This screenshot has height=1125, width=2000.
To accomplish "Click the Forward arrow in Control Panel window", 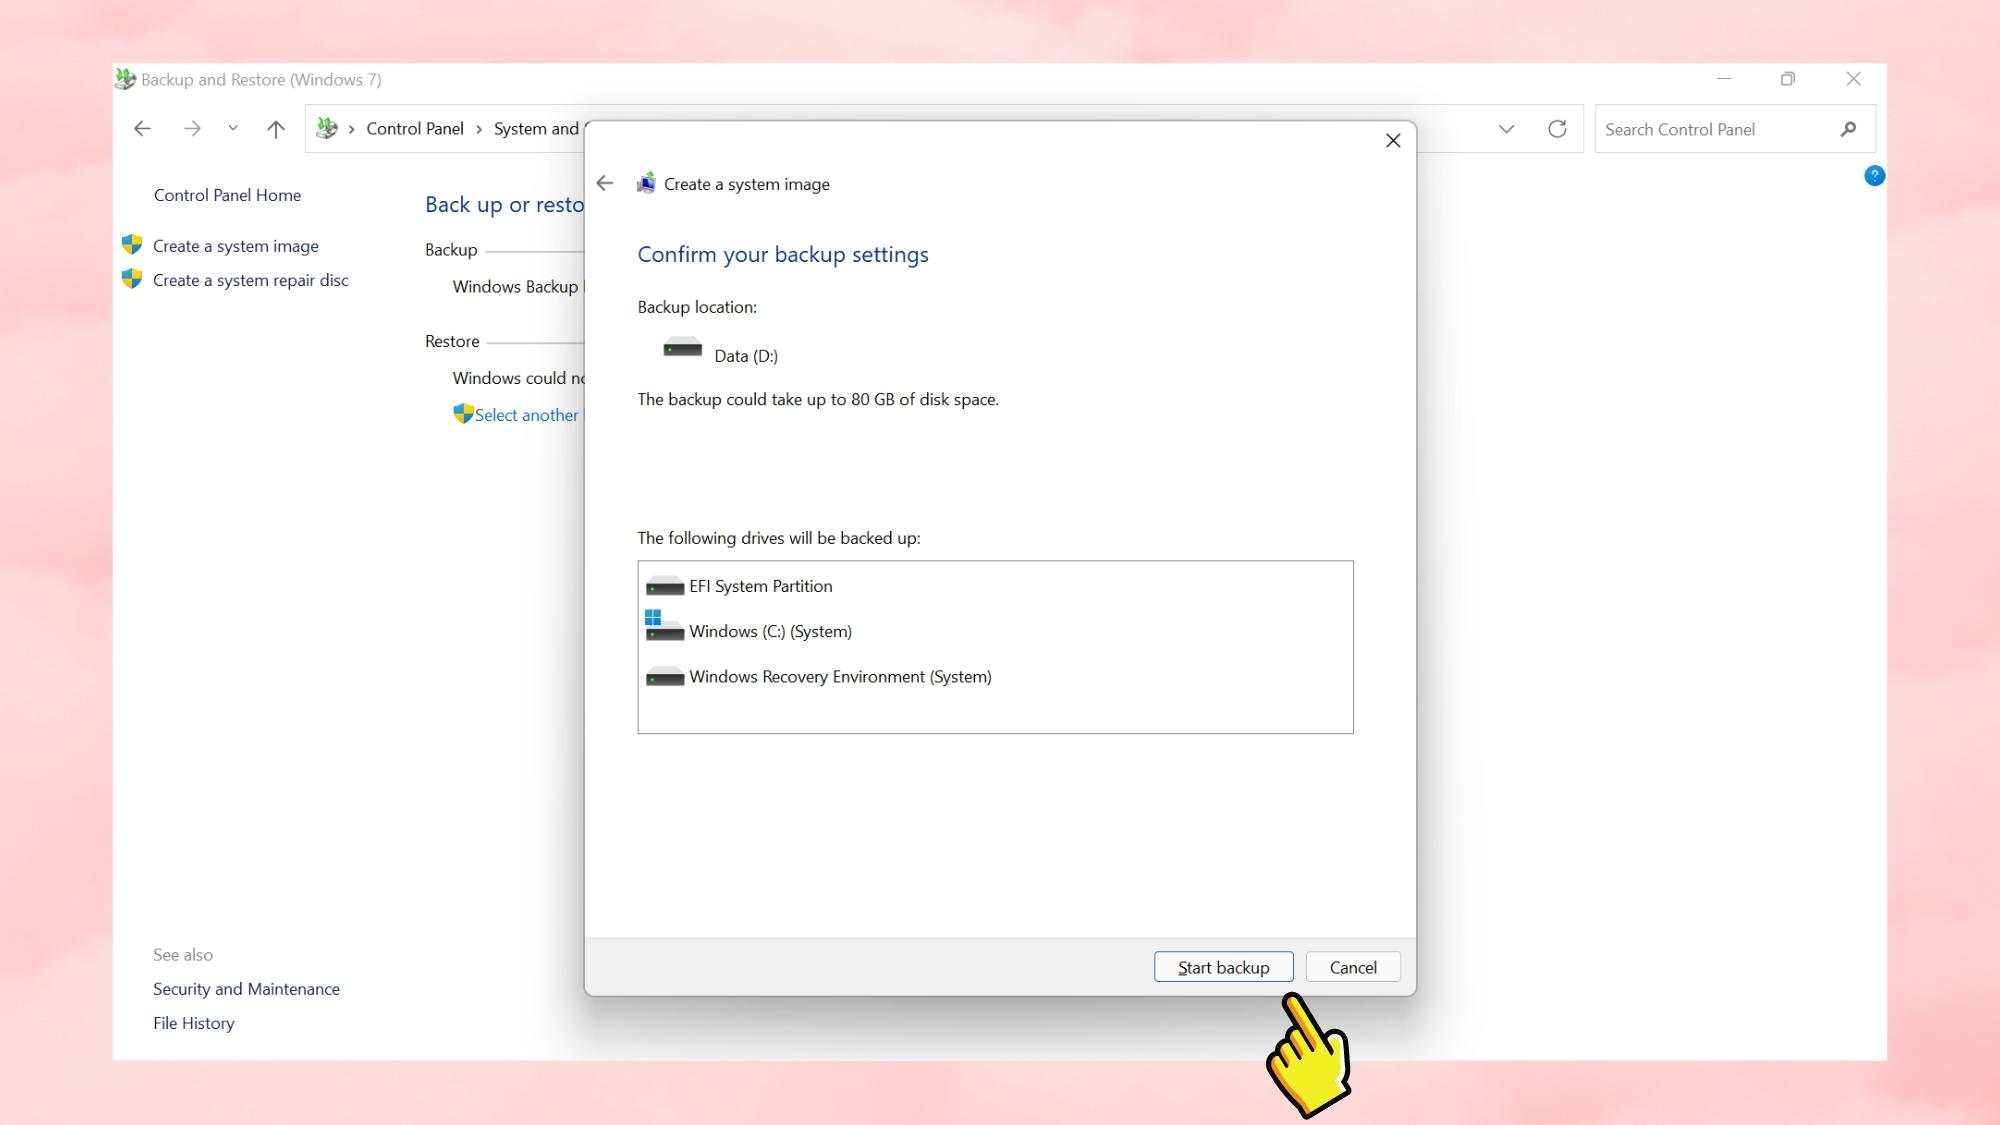I will [x=192, y=129].
